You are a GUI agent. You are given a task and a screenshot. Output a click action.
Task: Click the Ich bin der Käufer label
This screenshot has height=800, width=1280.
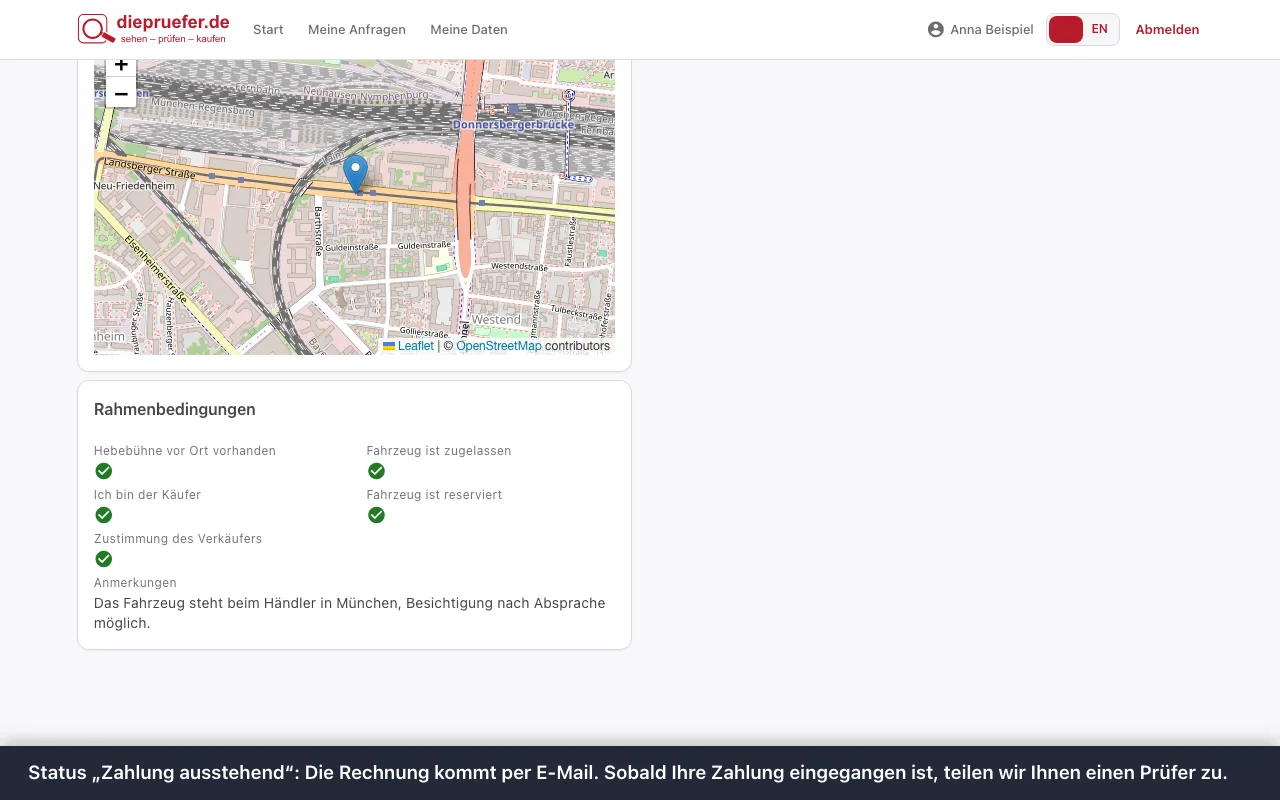148,495
